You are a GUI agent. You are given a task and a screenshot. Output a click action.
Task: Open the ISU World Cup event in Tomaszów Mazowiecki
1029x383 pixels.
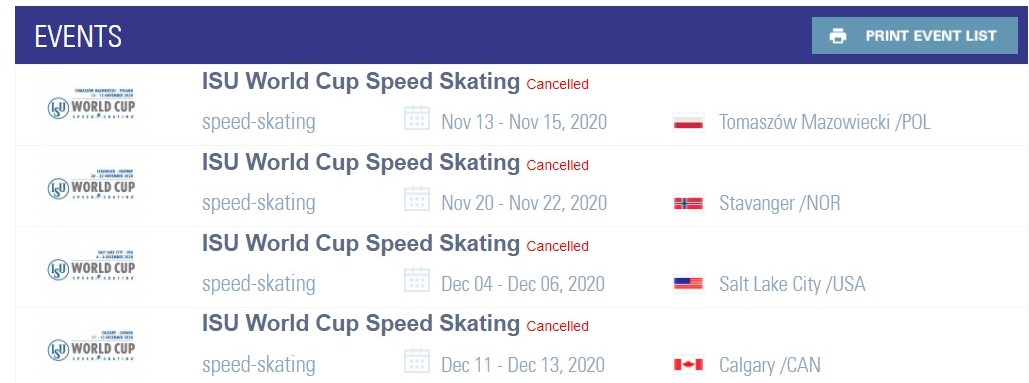[361, 82]
